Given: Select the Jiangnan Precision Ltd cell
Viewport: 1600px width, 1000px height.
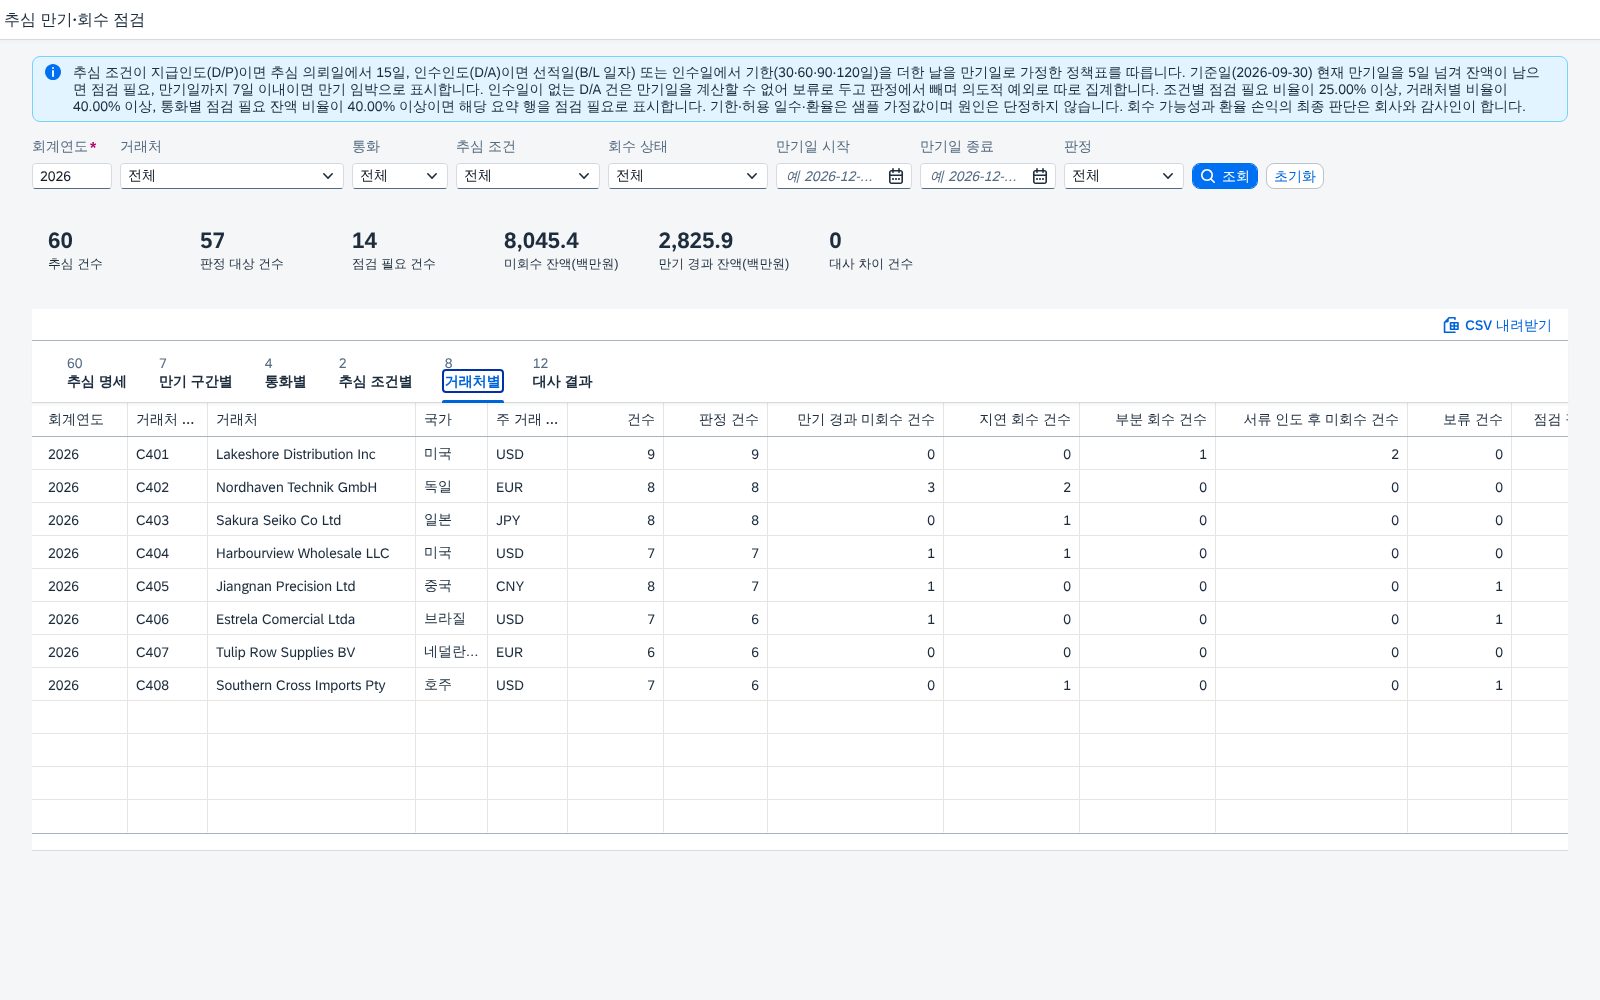Looking at the screenshot, I should click(311, 586).
